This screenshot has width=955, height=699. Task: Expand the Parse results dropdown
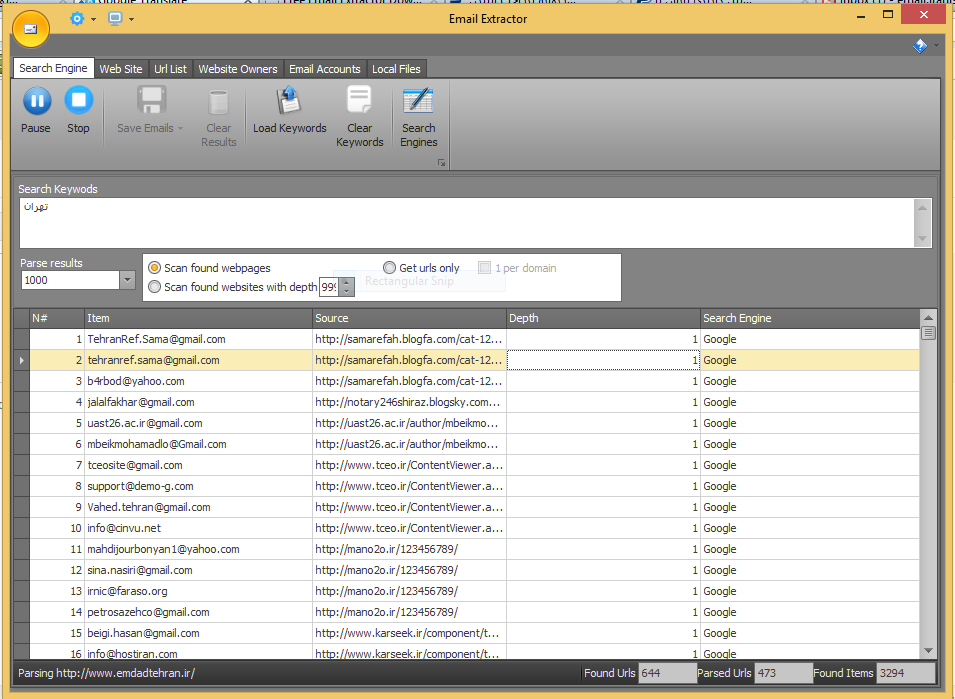127,280
